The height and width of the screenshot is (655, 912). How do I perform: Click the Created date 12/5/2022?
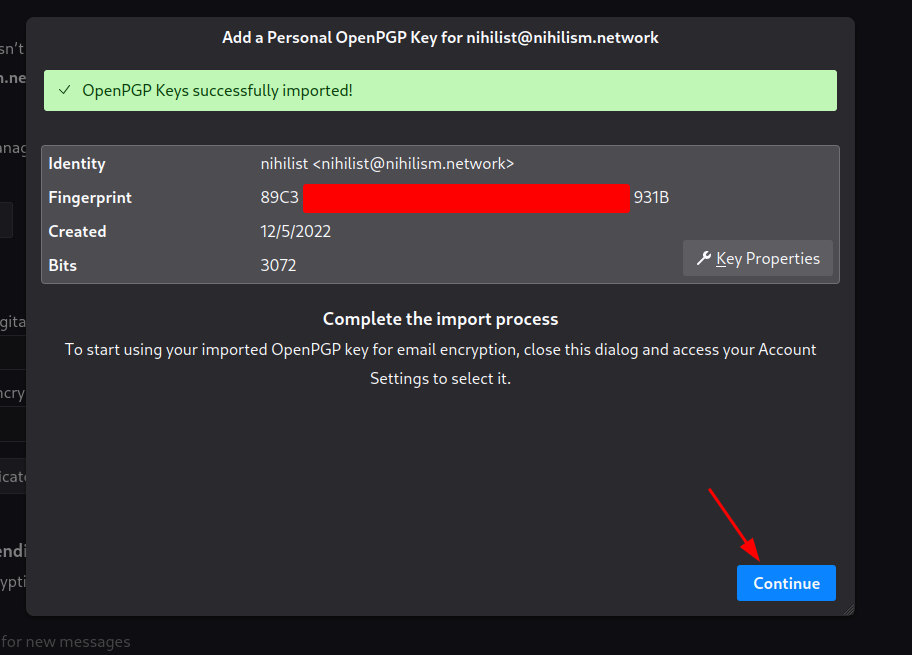click(295, 232)
